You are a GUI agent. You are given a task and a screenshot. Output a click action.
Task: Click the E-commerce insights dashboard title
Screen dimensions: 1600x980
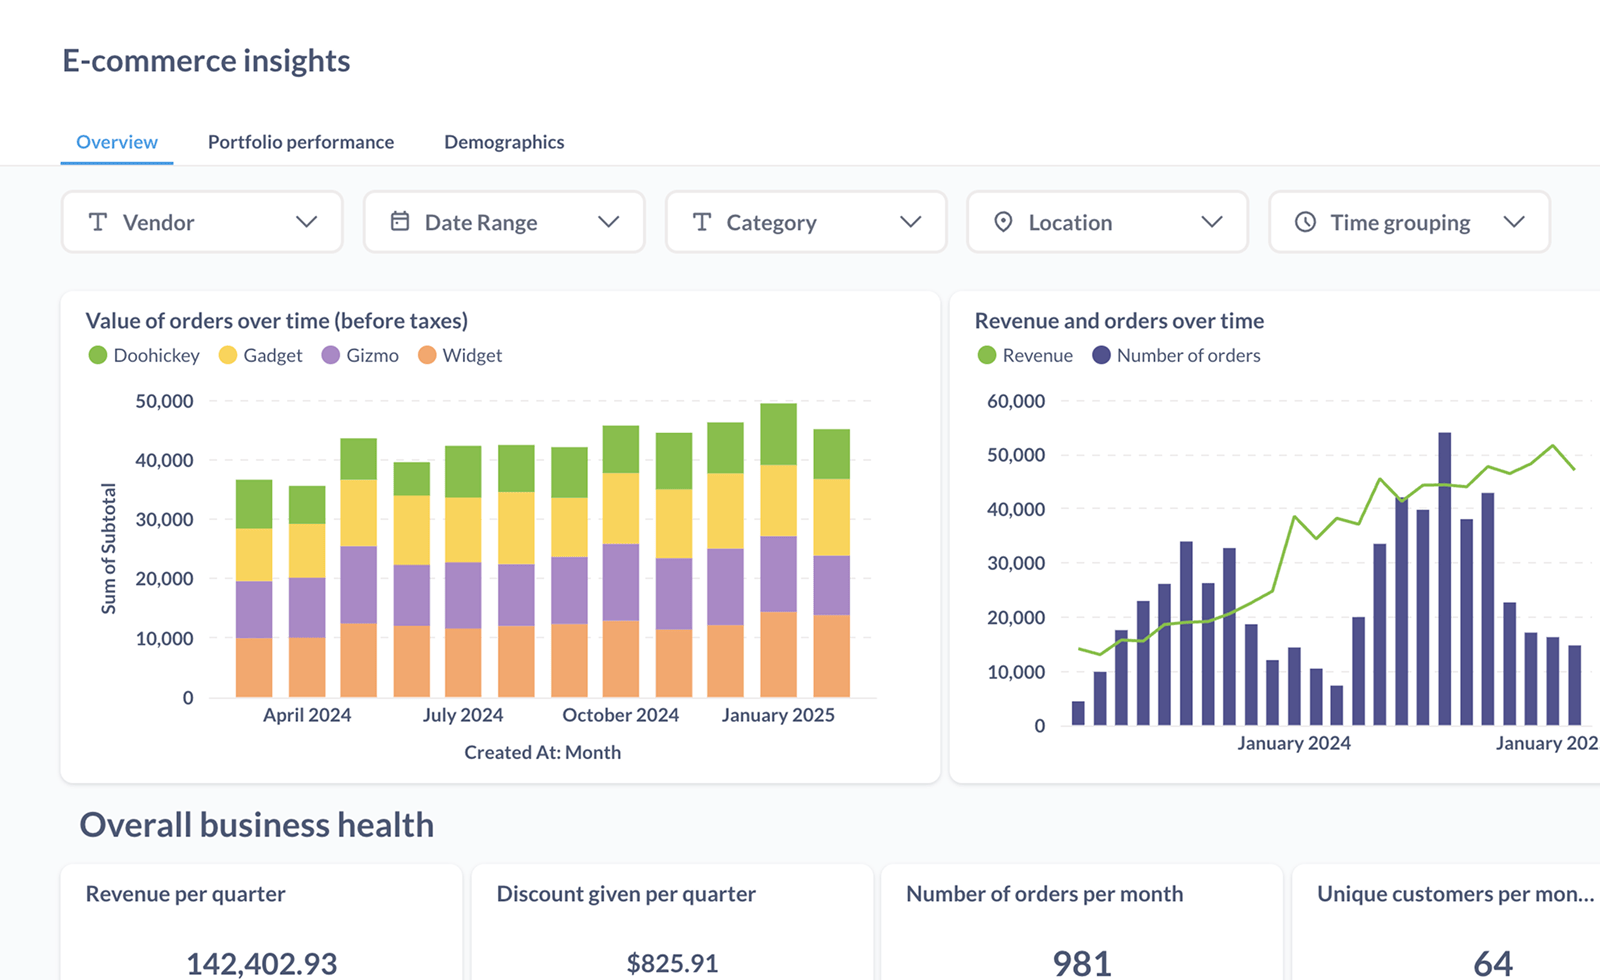click(206, 61)
